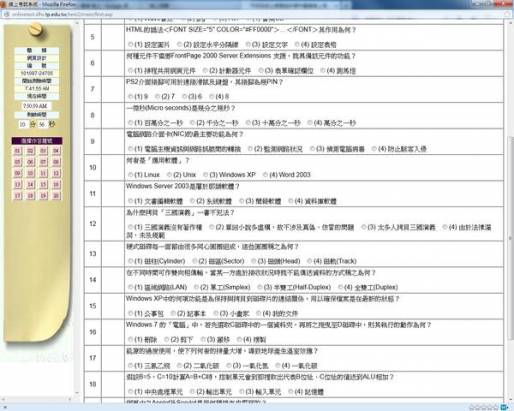This screenshot has height=411, width=514.
Task: Jump to question 06 in sidebar grid
Action: click(x=30, y=163)
